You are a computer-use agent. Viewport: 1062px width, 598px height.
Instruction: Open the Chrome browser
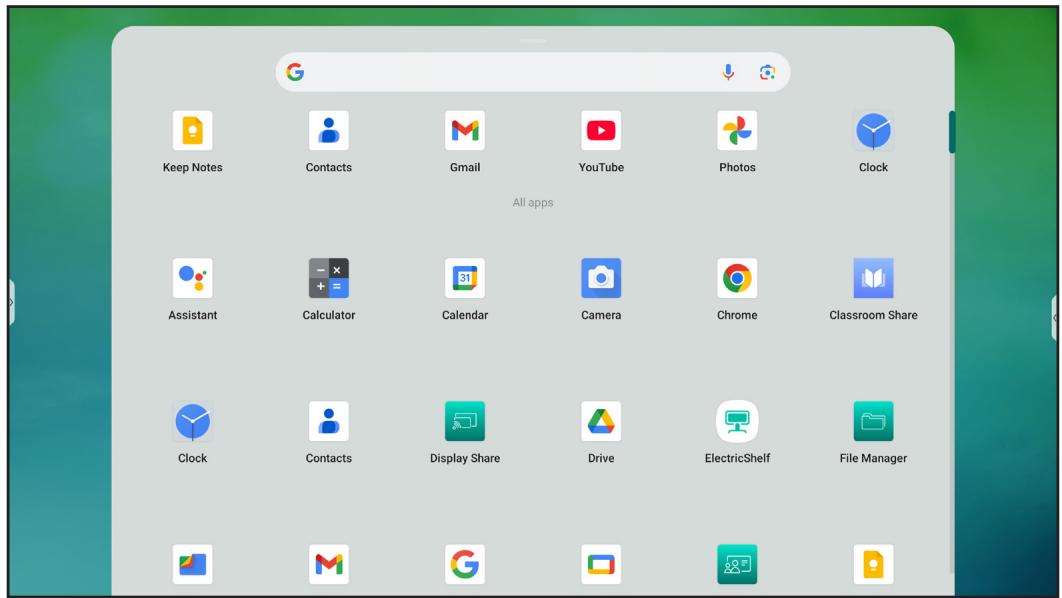[737, 278]
